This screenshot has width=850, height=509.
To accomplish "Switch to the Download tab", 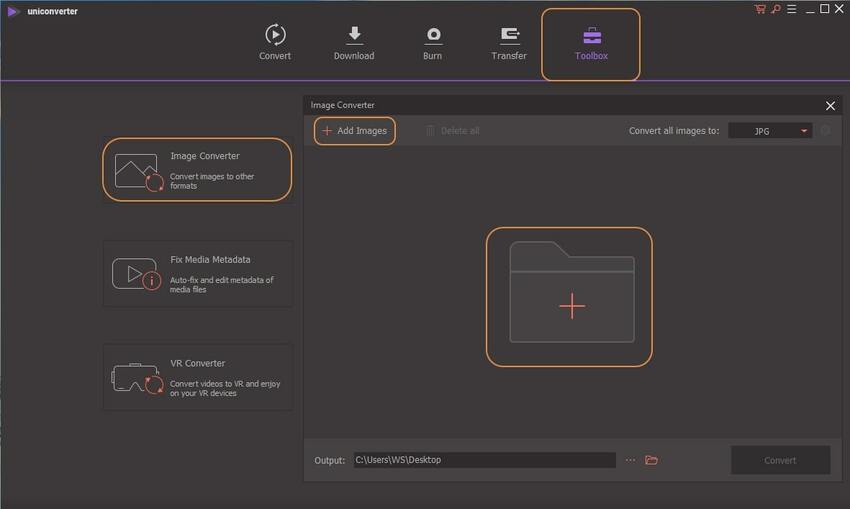I will click(354, 43).
